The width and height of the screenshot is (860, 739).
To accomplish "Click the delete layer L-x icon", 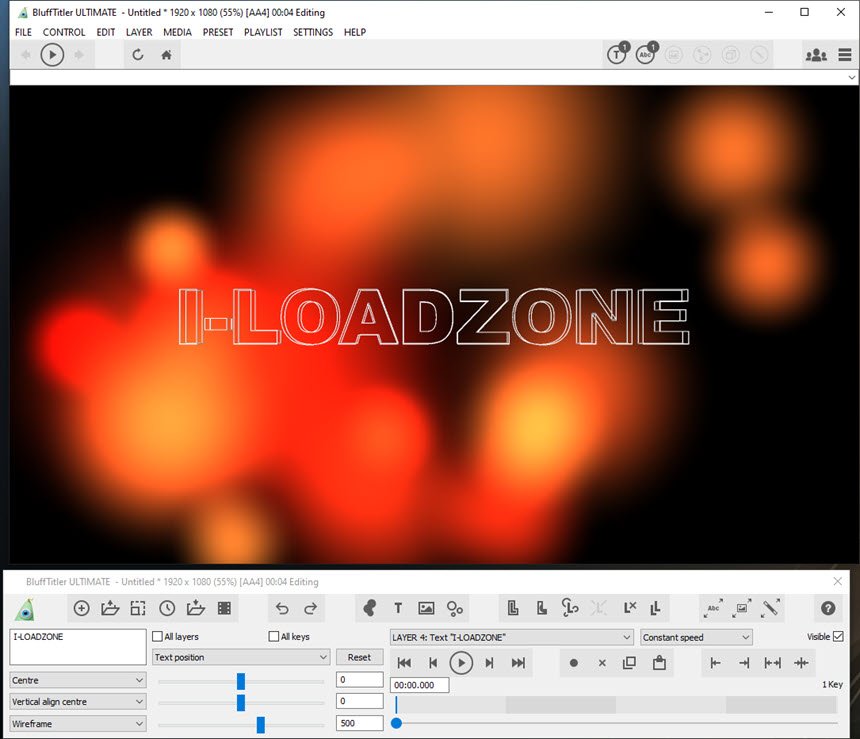I will [630, 607].
